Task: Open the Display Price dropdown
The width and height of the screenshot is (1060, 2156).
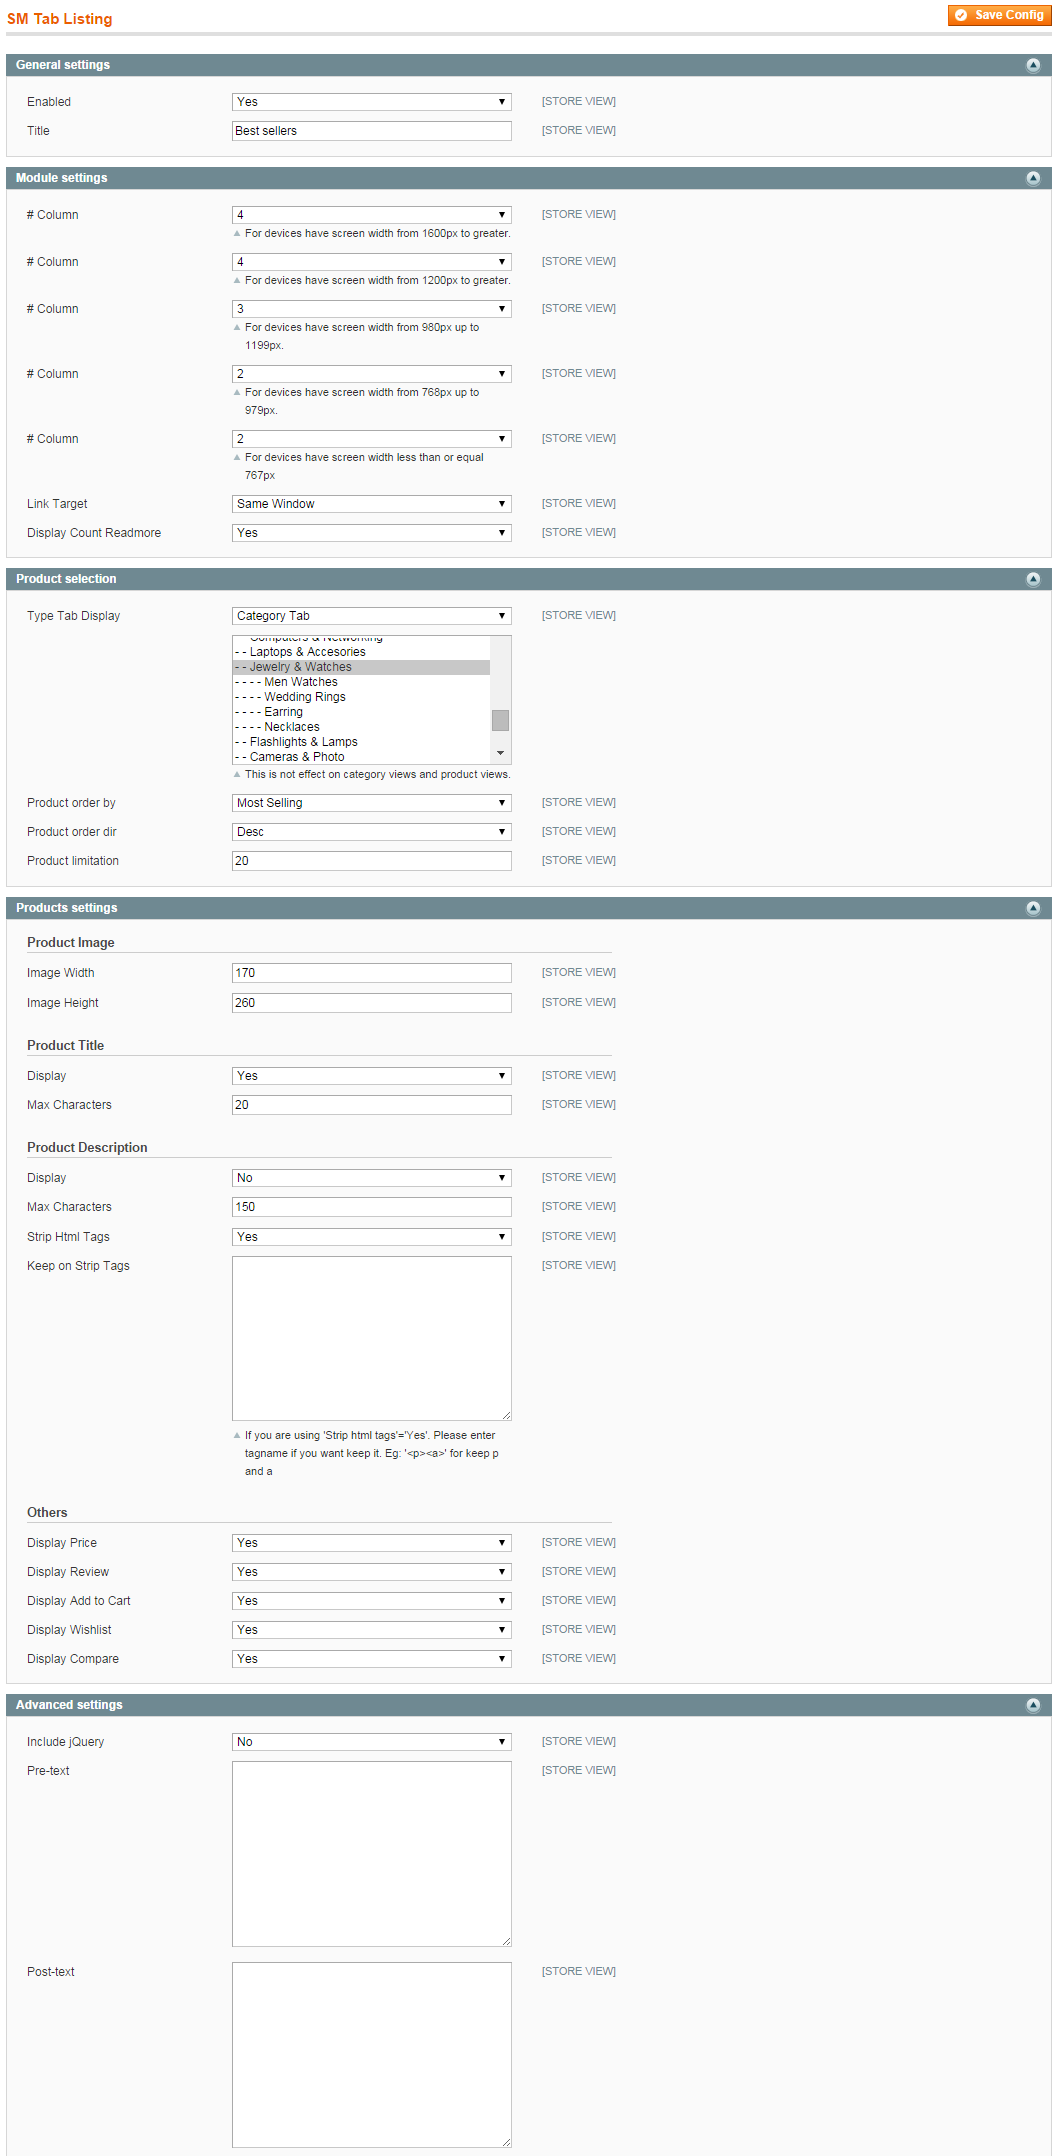Action: (372, 1543)
